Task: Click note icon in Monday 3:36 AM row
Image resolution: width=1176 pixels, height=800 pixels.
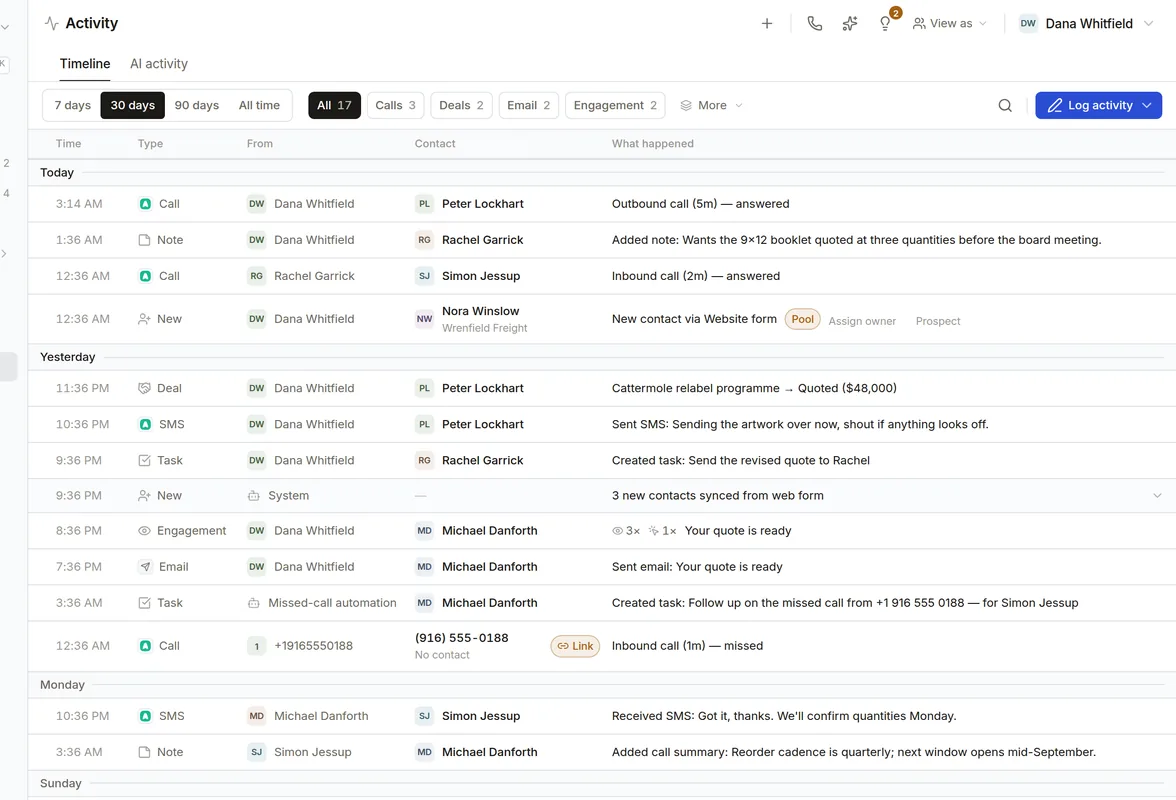Action: click(x=144, y=752)
